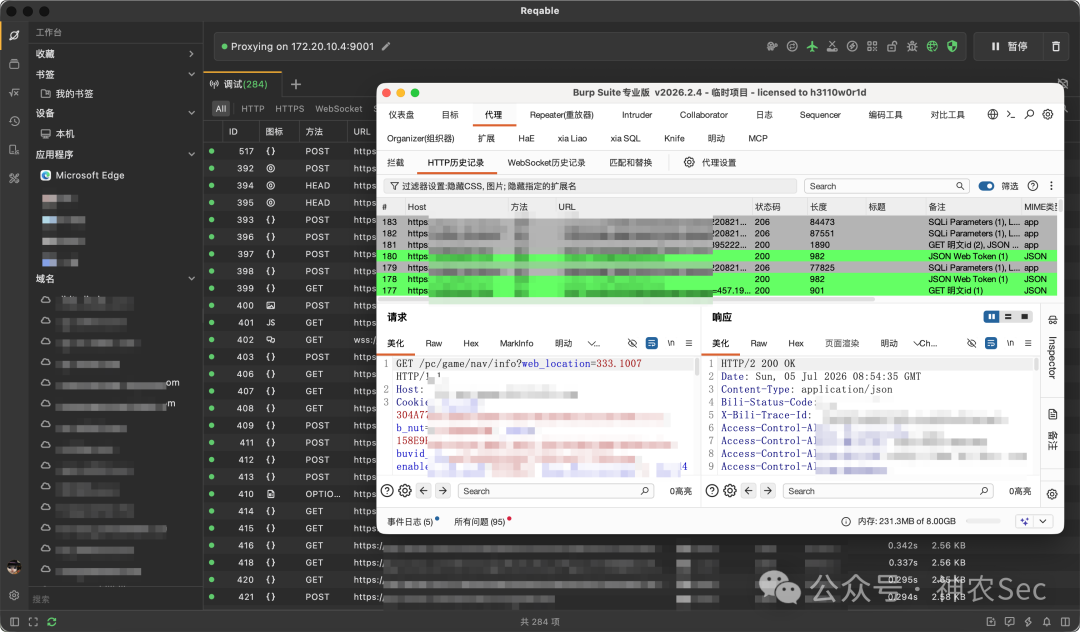Open the QR code icon in Reqable toolbar
The image size is (1080, 632).
872,46
